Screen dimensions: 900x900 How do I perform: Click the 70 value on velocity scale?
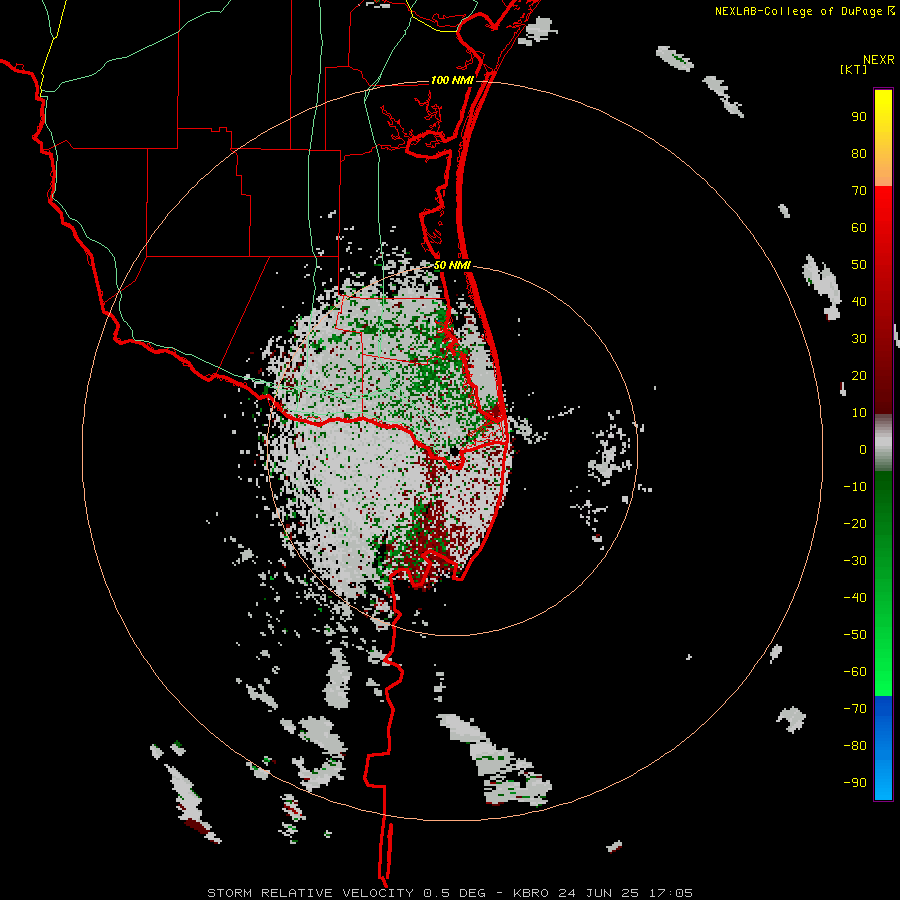point(859,191)
